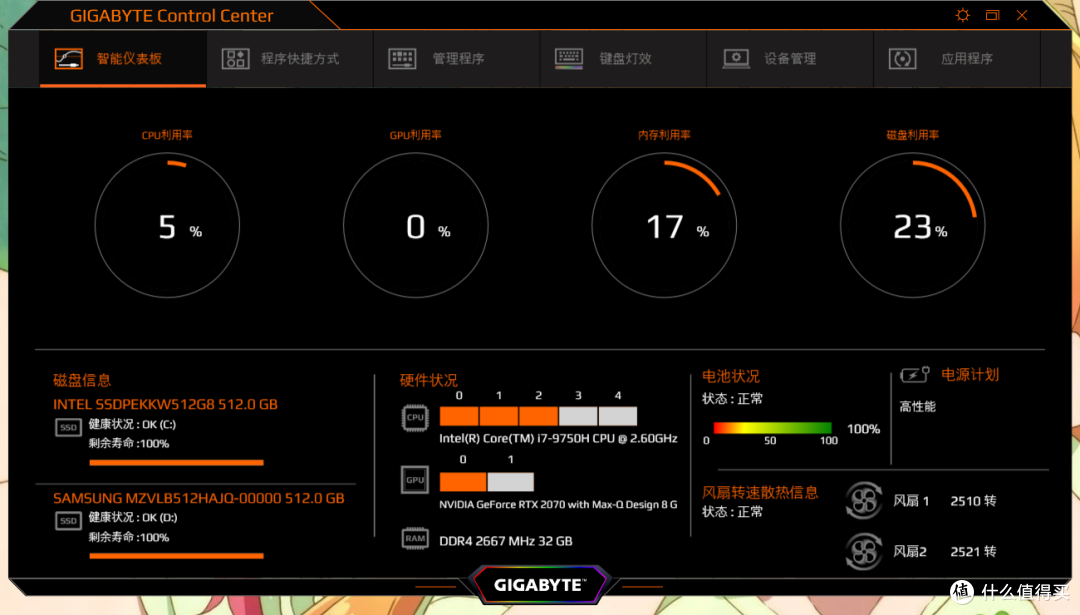Screen dimensions: 1080x615
Task: Click the 2521 转 fan speed value
Action: coord(973,551)
